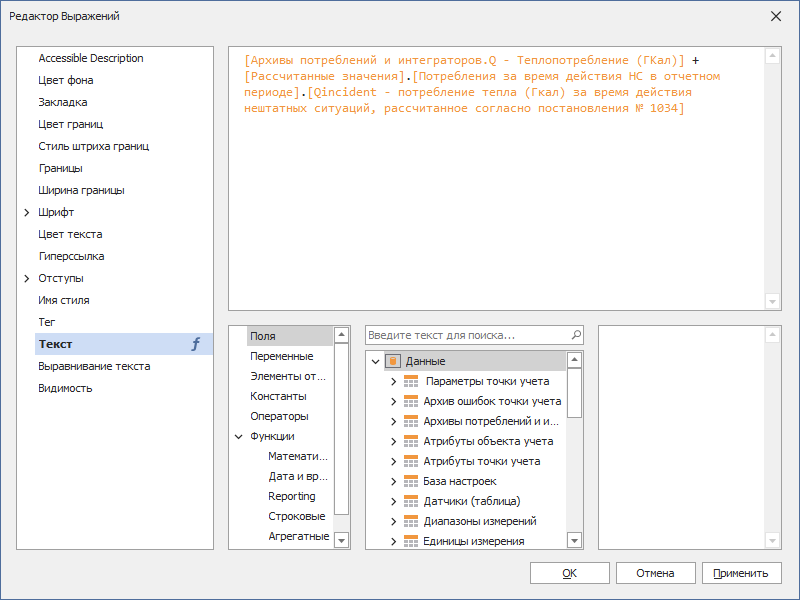This screenshot has height=600, width=800.
Task: Click the magnifier icon in search field
Action: tap(575, 336)
